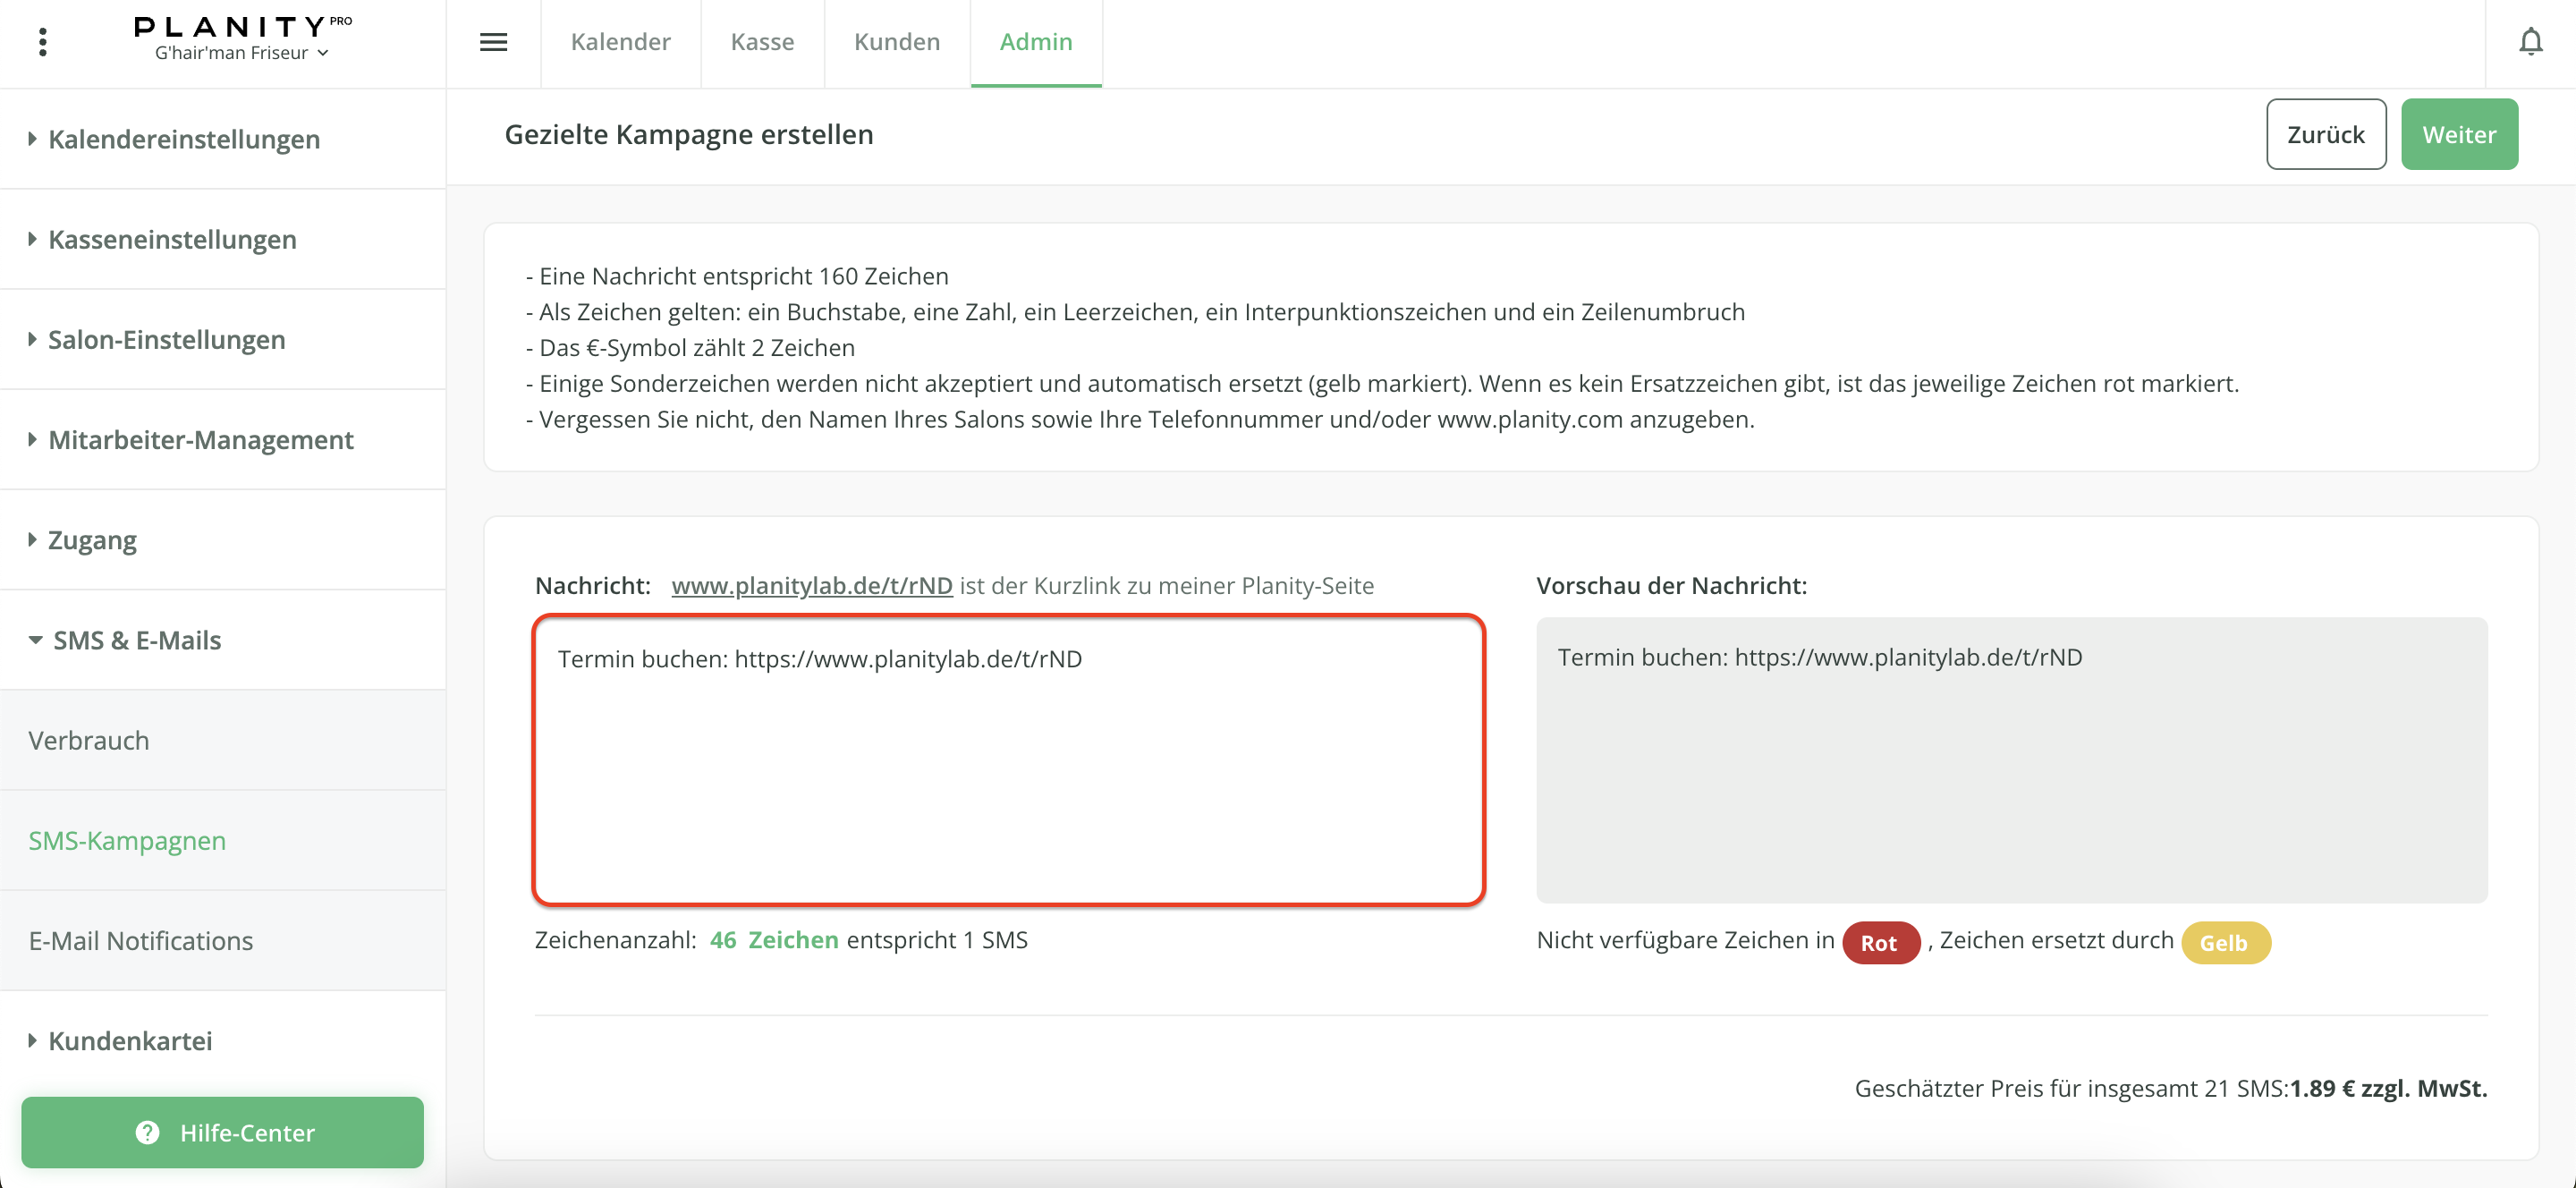Expand Salon-Einstellungen in sidebar
Viewport: 2576px width, 1188px height.
tap(166, 339)
